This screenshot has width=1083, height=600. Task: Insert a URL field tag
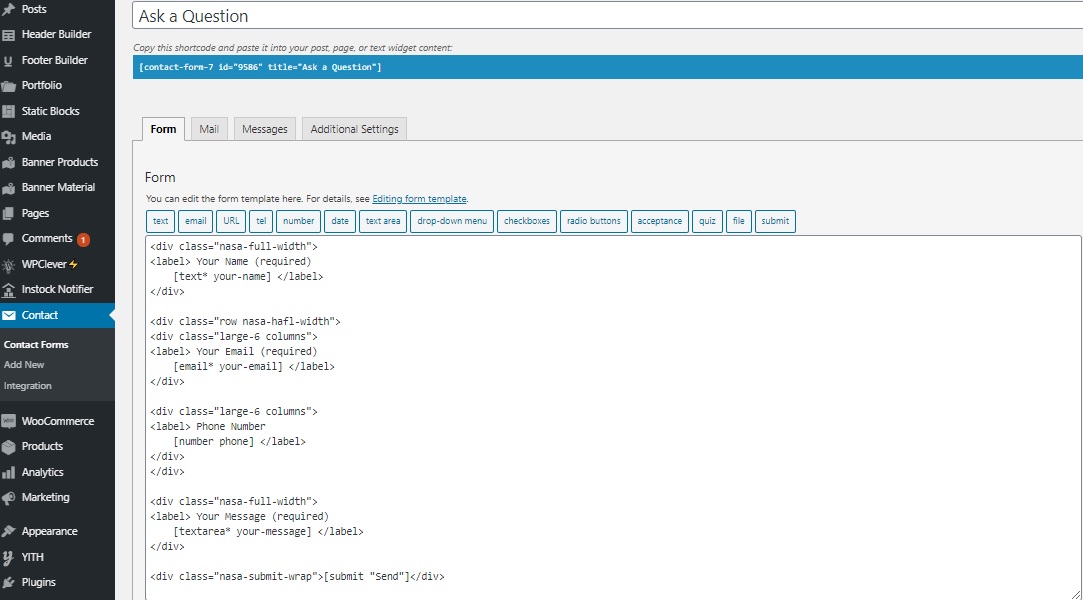(x=231, y=221)
